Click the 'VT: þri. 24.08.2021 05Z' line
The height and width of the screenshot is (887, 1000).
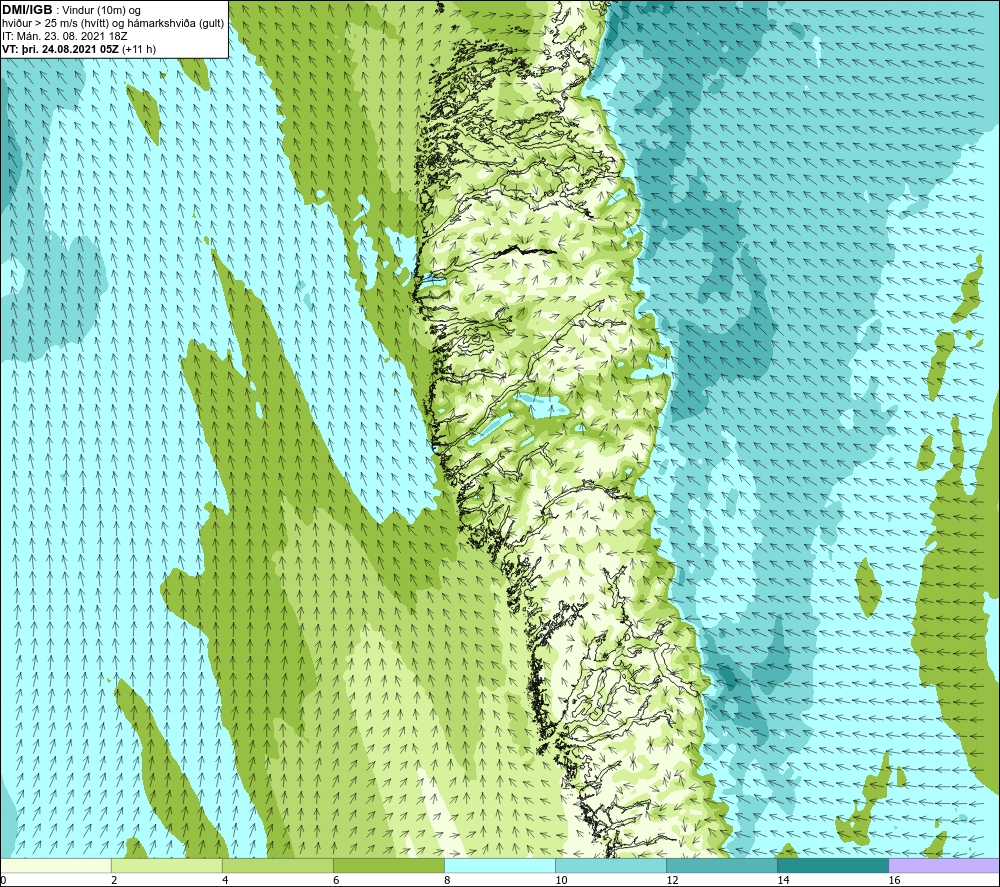click(x=60, y=49)
